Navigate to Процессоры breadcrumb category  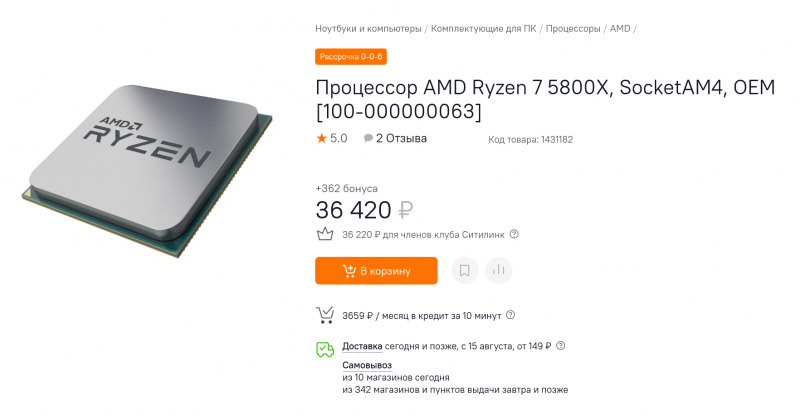[573, 29]
